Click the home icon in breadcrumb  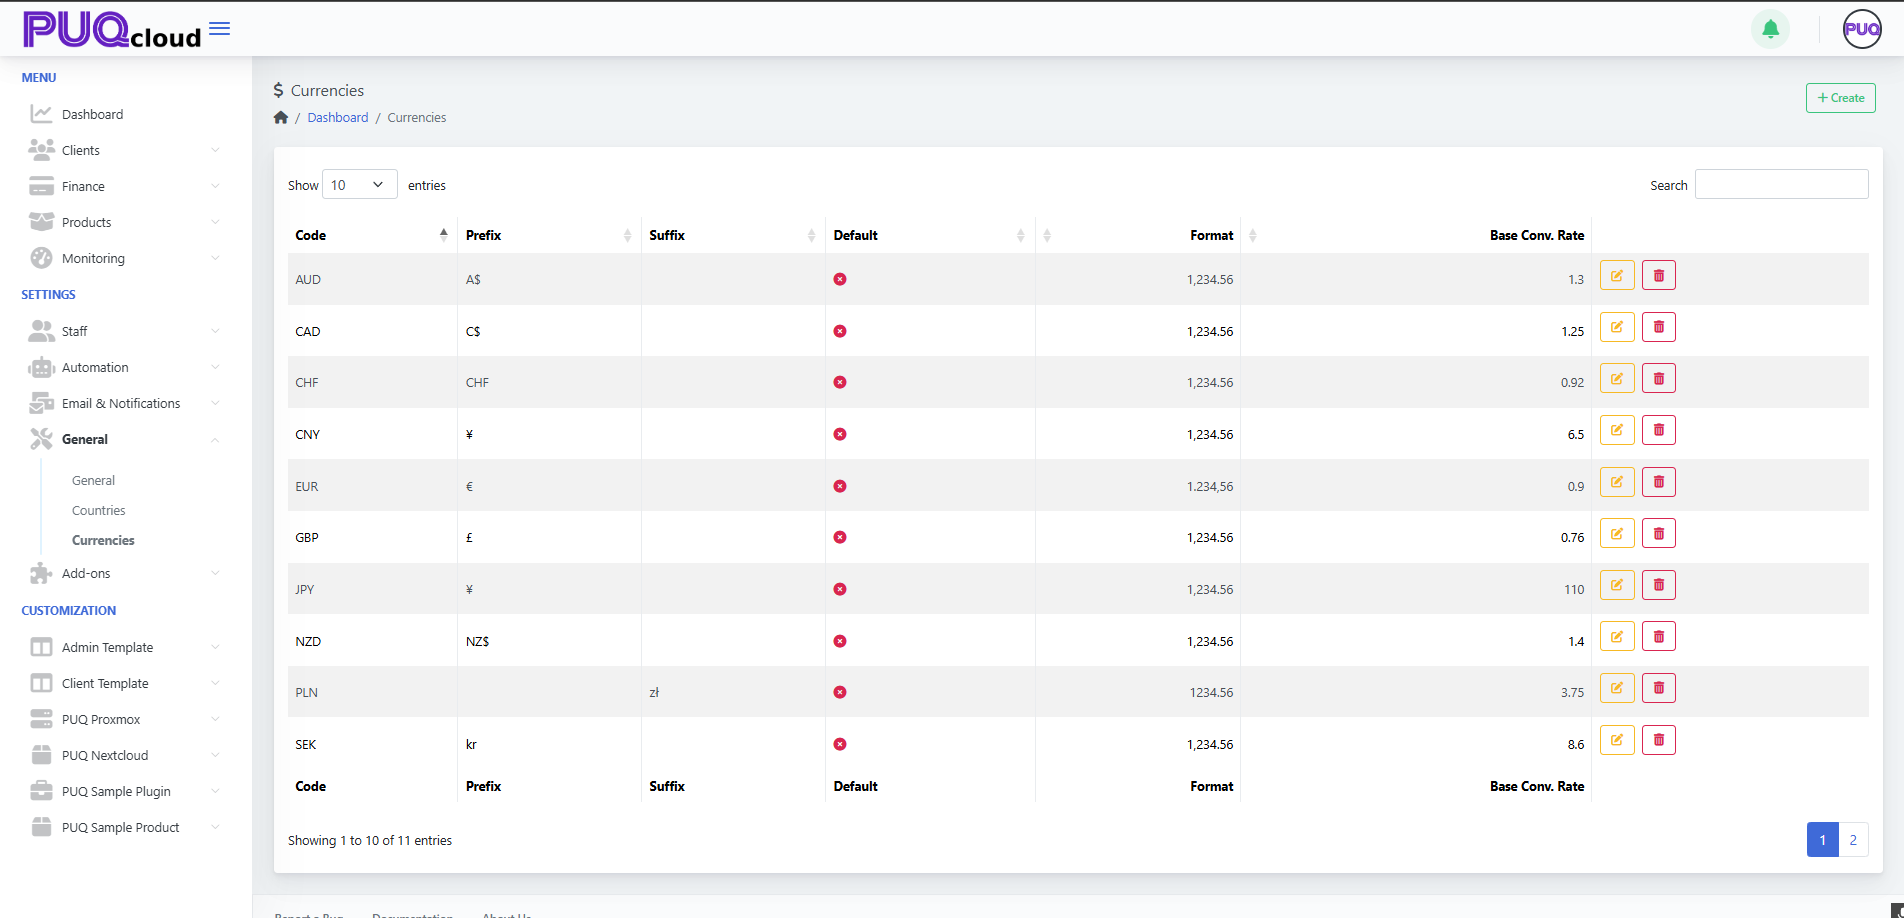(281, 117)
